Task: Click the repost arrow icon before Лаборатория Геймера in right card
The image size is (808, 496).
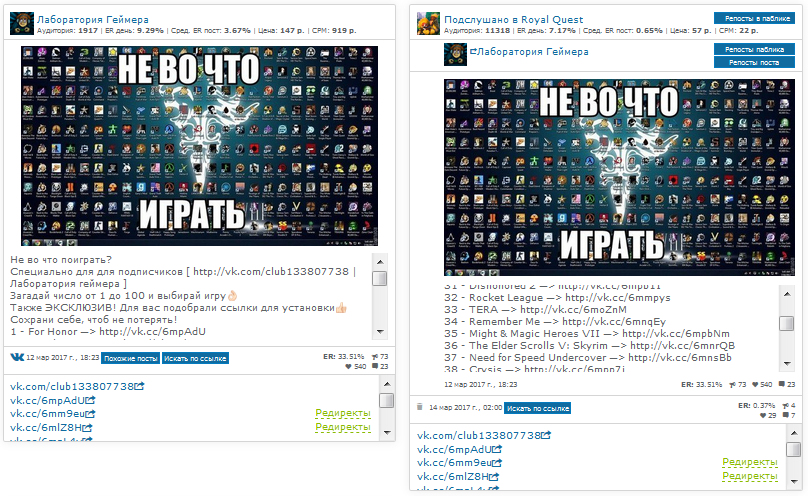Action: 473,52
